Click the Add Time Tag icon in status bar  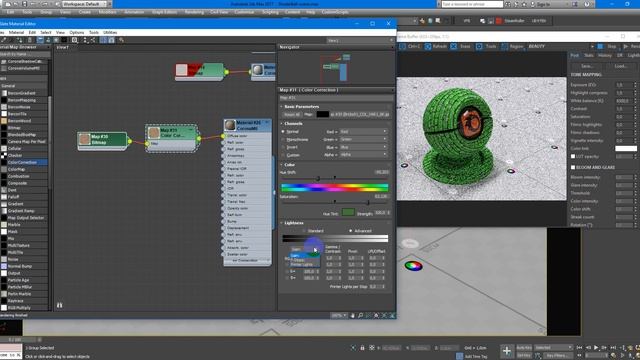click(459, 356)
